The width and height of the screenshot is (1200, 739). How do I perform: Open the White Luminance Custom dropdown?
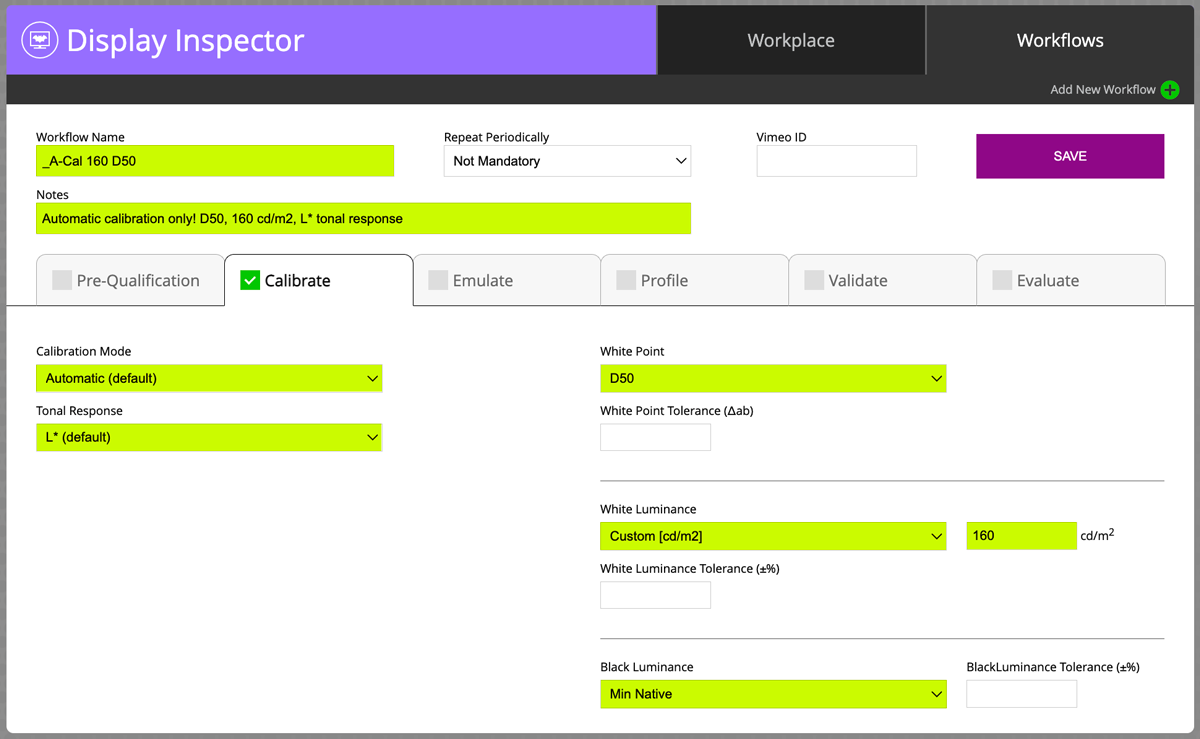[773, 536]
